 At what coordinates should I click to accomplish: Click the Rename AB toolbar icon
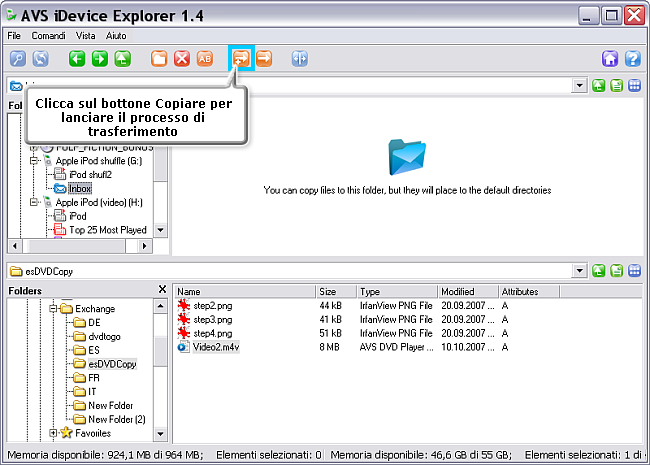204,58
